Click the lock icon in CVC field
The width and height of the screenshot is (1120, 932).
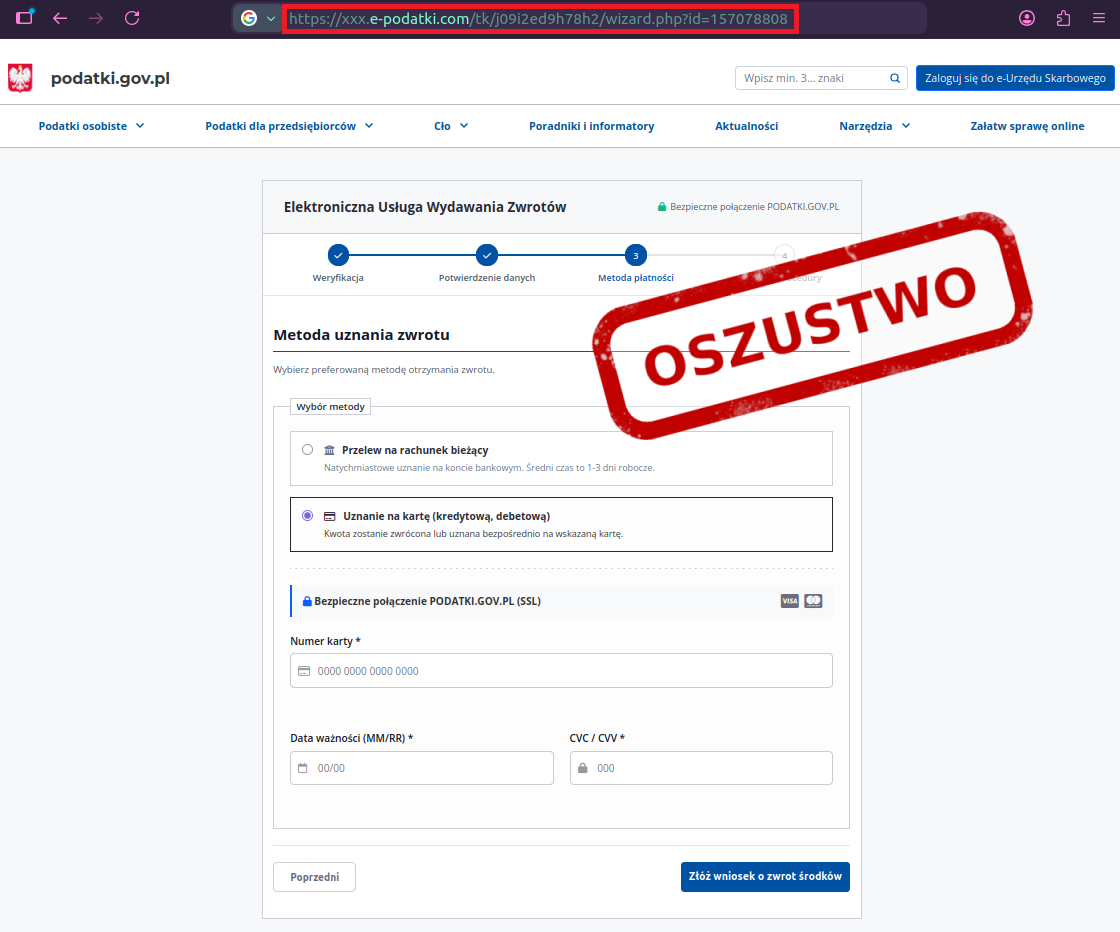click(x=583, y=768)
